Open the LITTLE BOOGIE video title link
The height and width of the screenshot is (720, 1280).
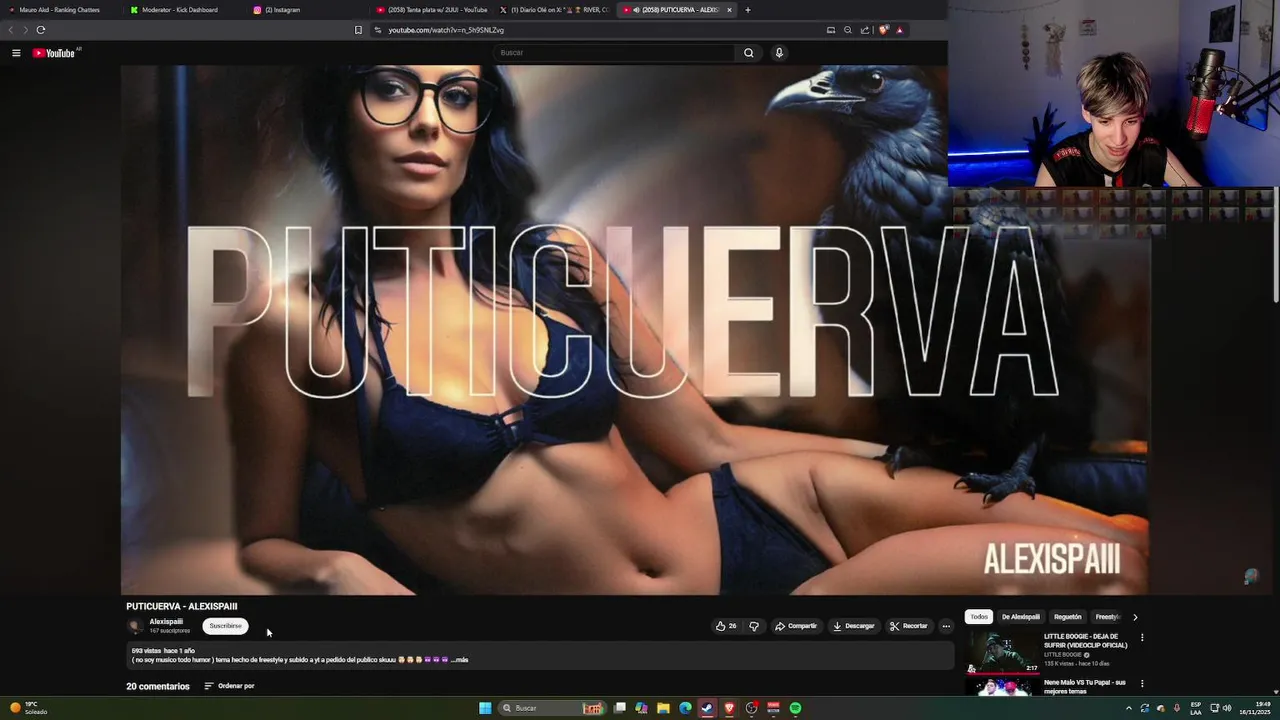(1085, 641)
